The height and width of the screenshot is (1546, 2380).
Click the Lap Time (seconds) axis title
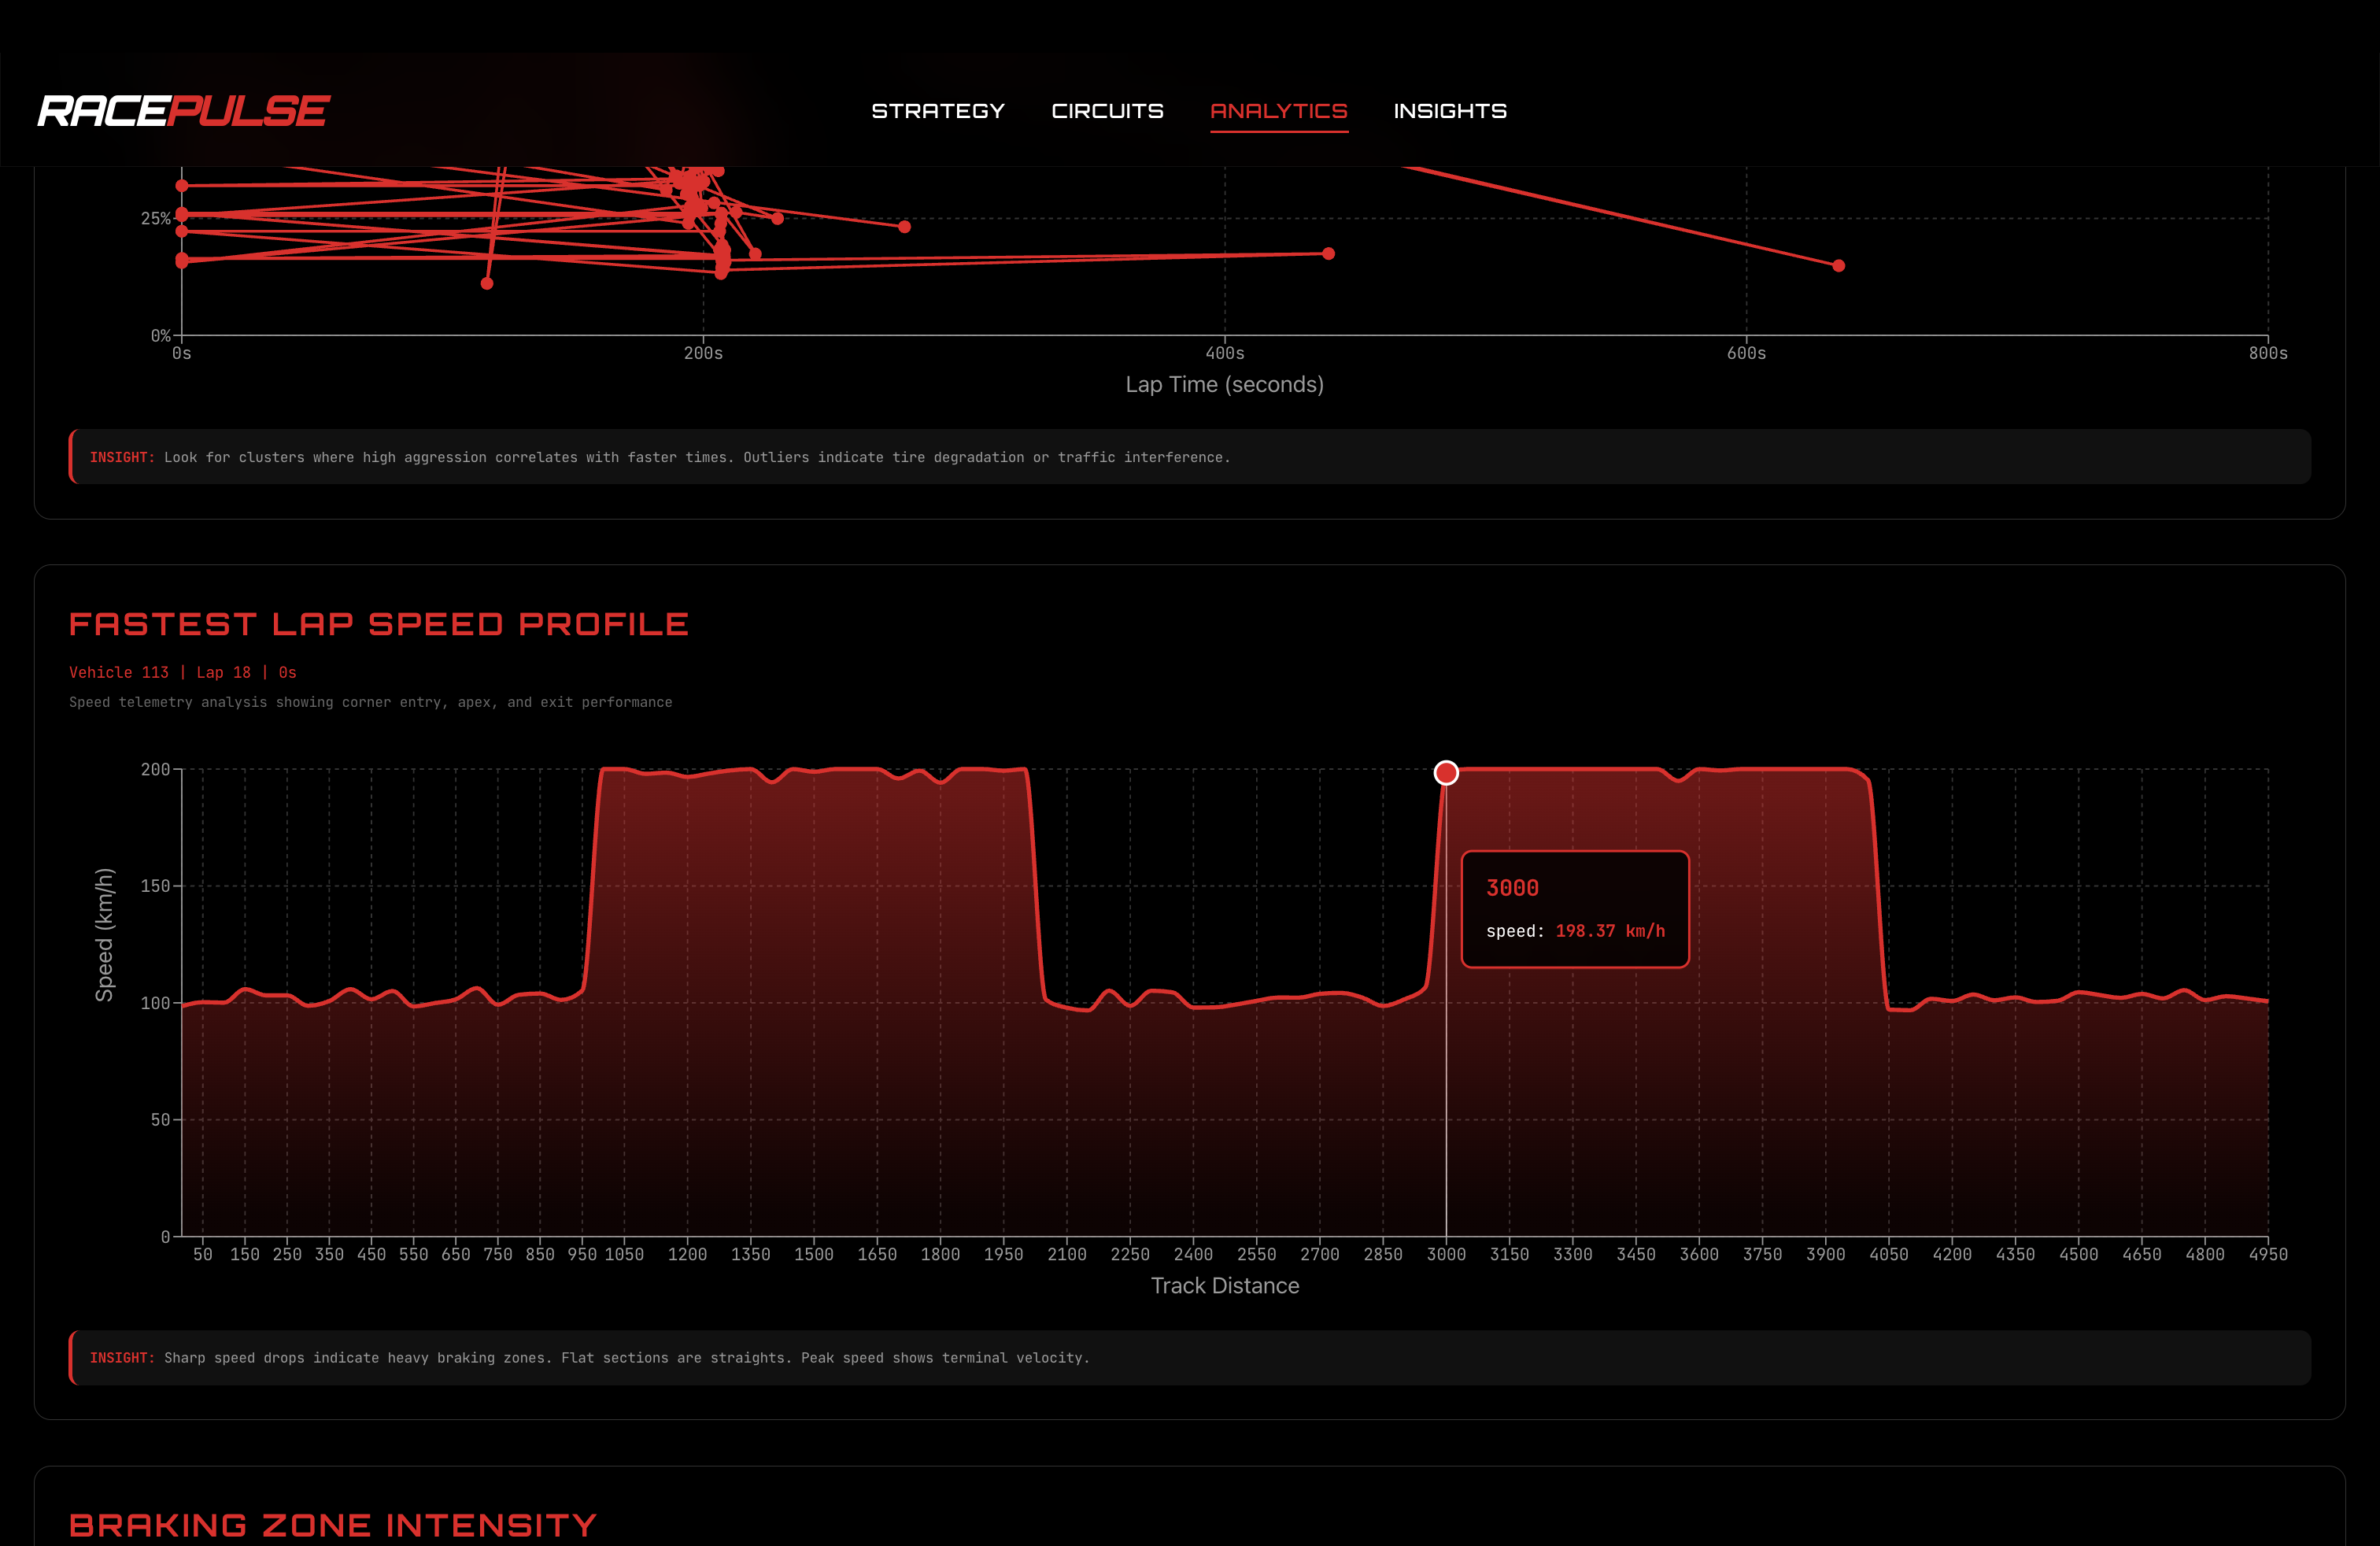coord(1224,385)
